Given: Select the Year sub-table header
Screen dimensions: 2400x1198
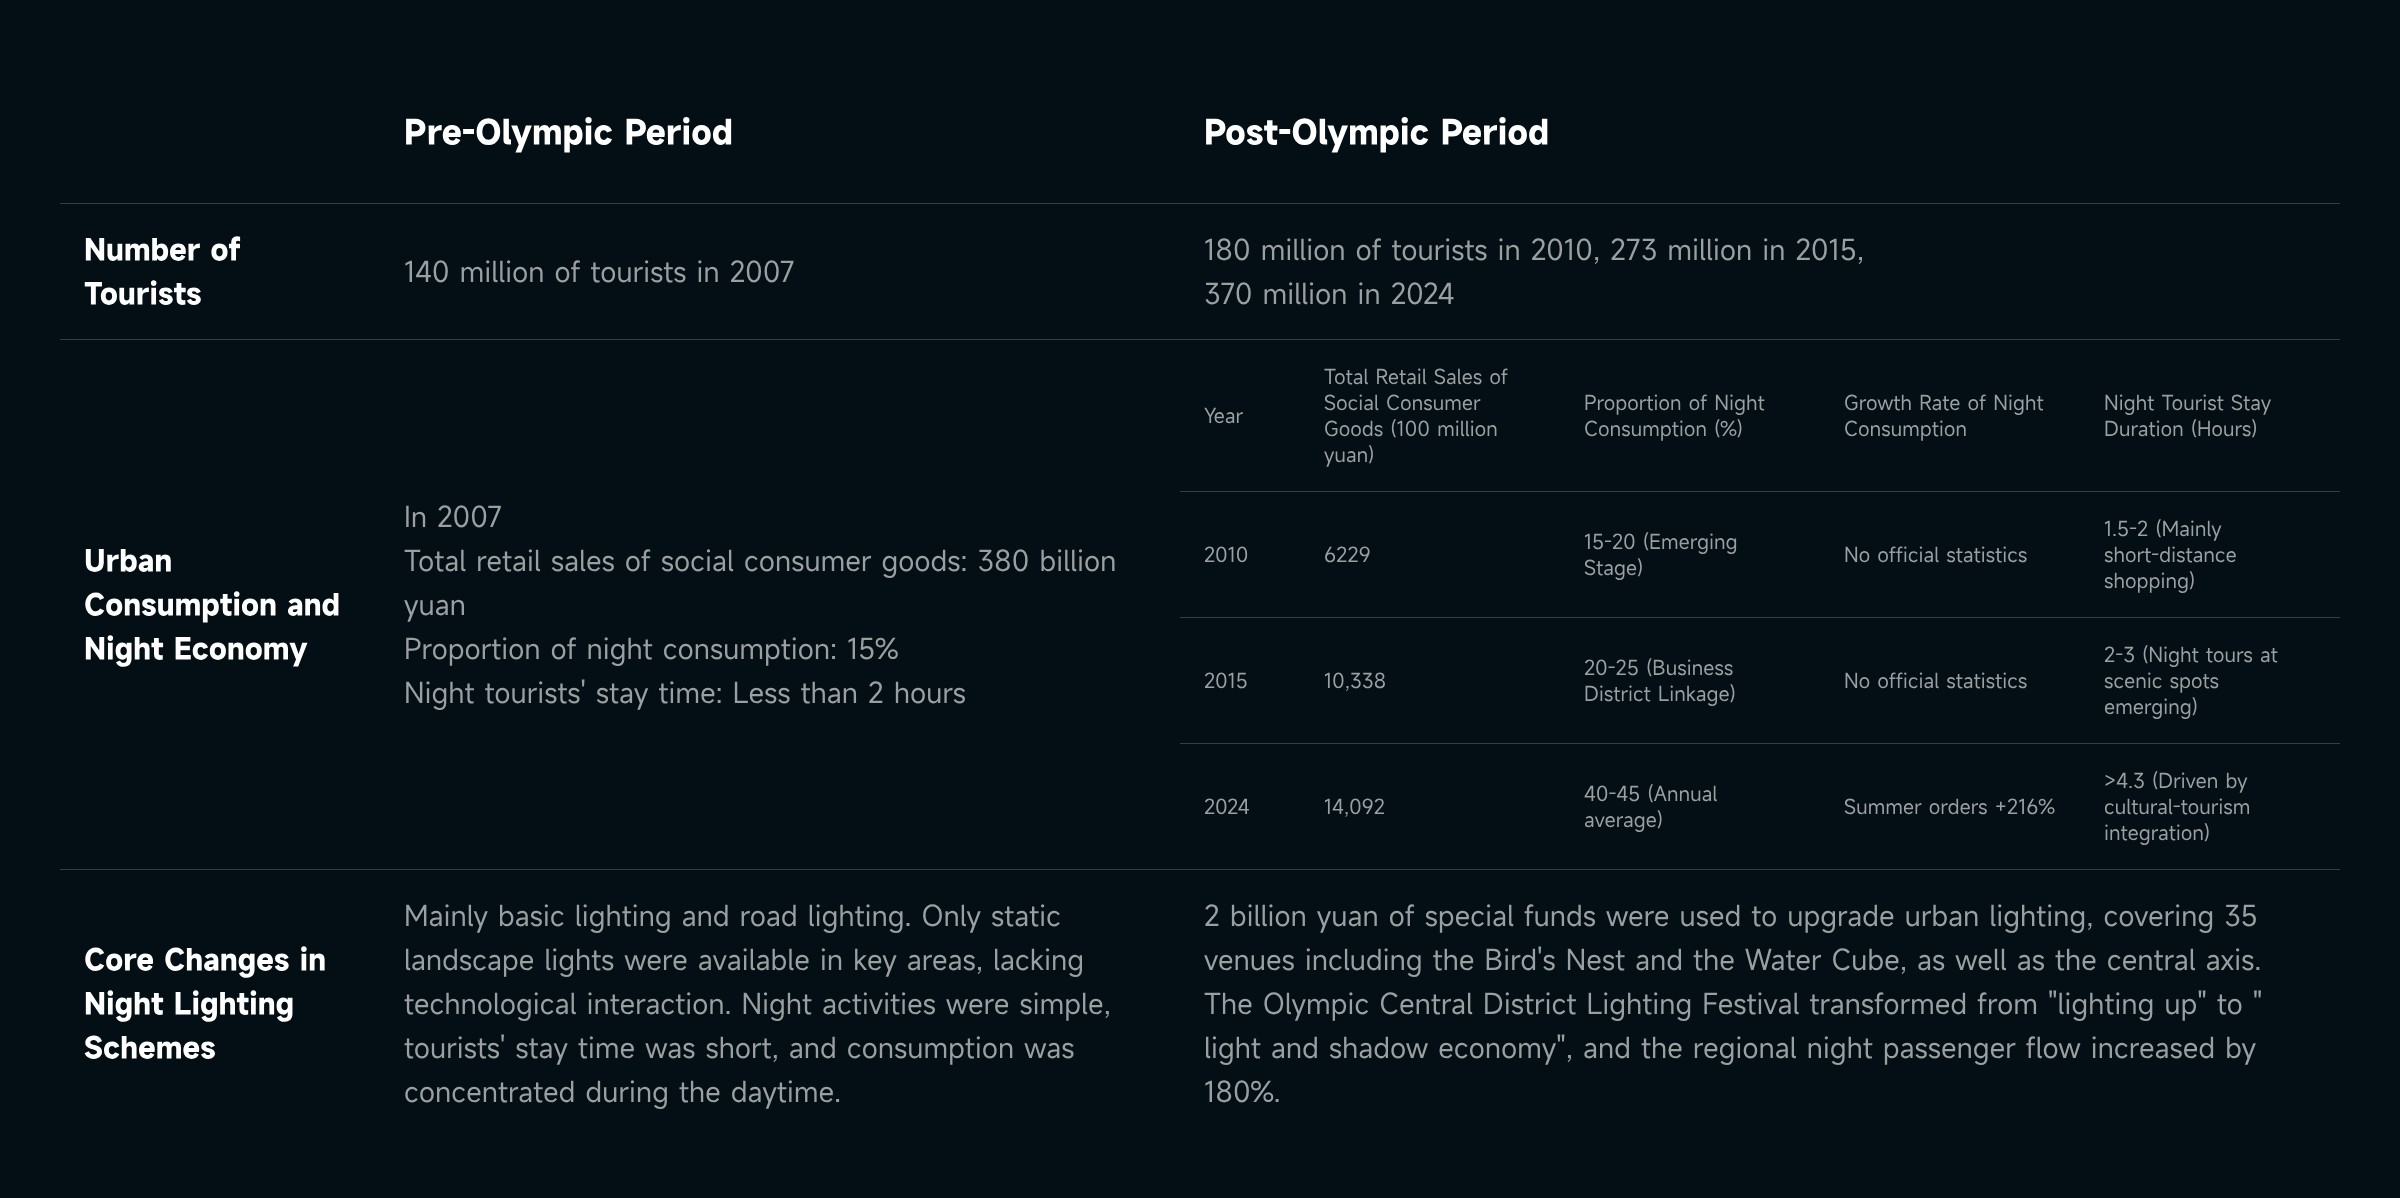Looking at the screenshot, I should [1223, 416].
